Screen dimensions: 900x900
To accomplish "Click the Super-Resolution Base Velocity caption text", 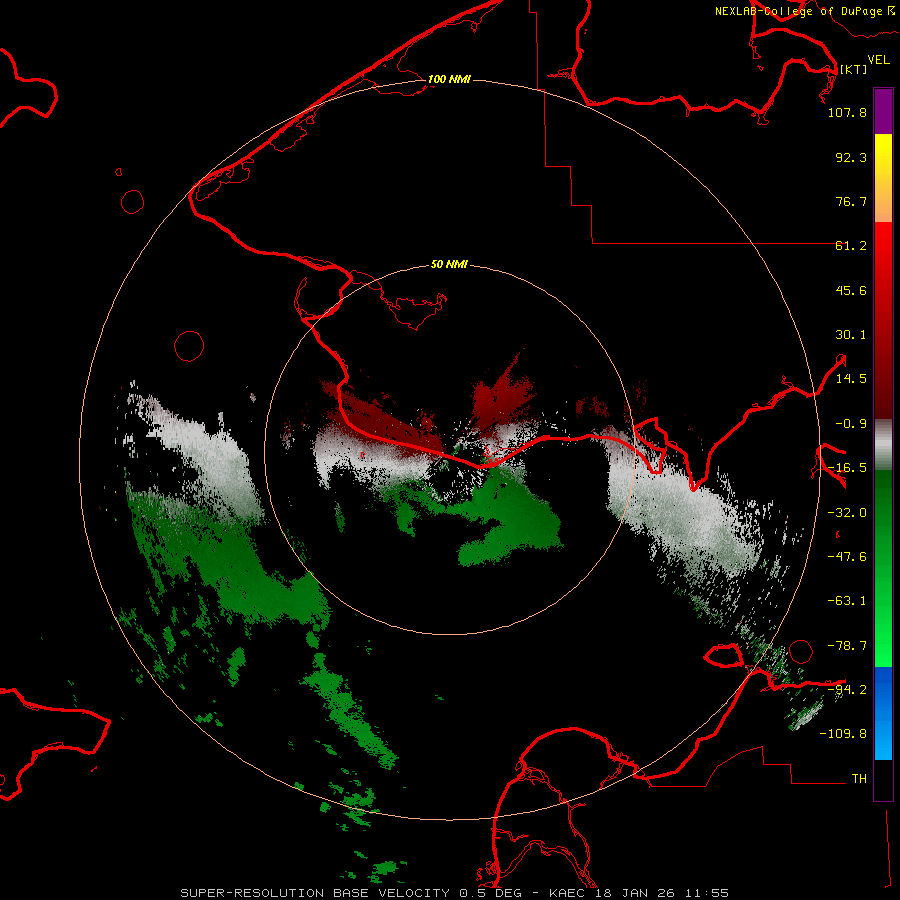I will click(455, 893).
